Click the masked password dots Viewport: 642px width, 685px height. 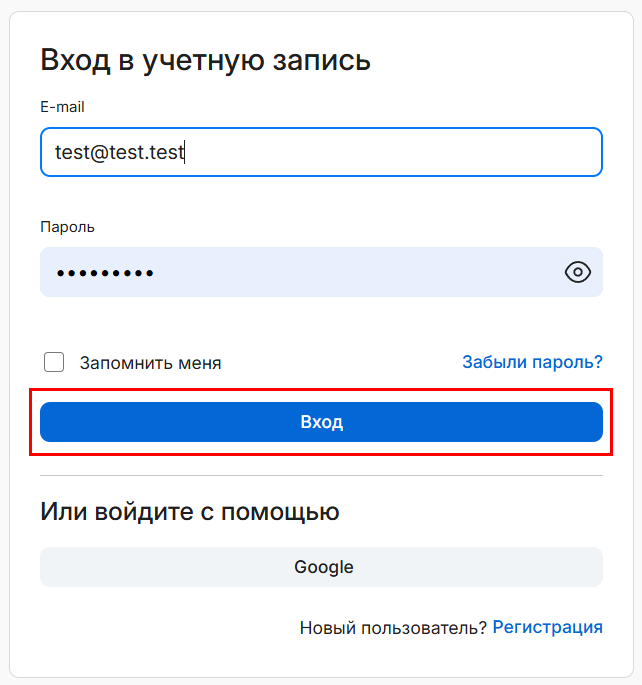click(104, 273)
